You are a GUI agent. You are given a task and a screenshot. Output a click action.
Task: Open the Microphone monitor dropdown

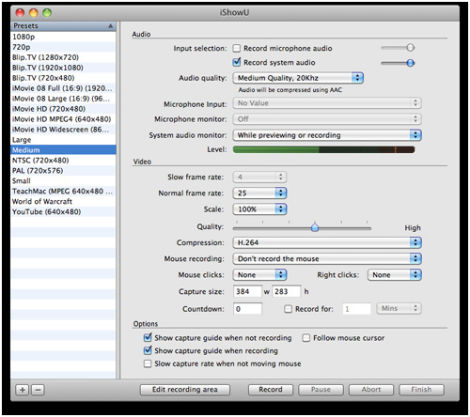327,119
